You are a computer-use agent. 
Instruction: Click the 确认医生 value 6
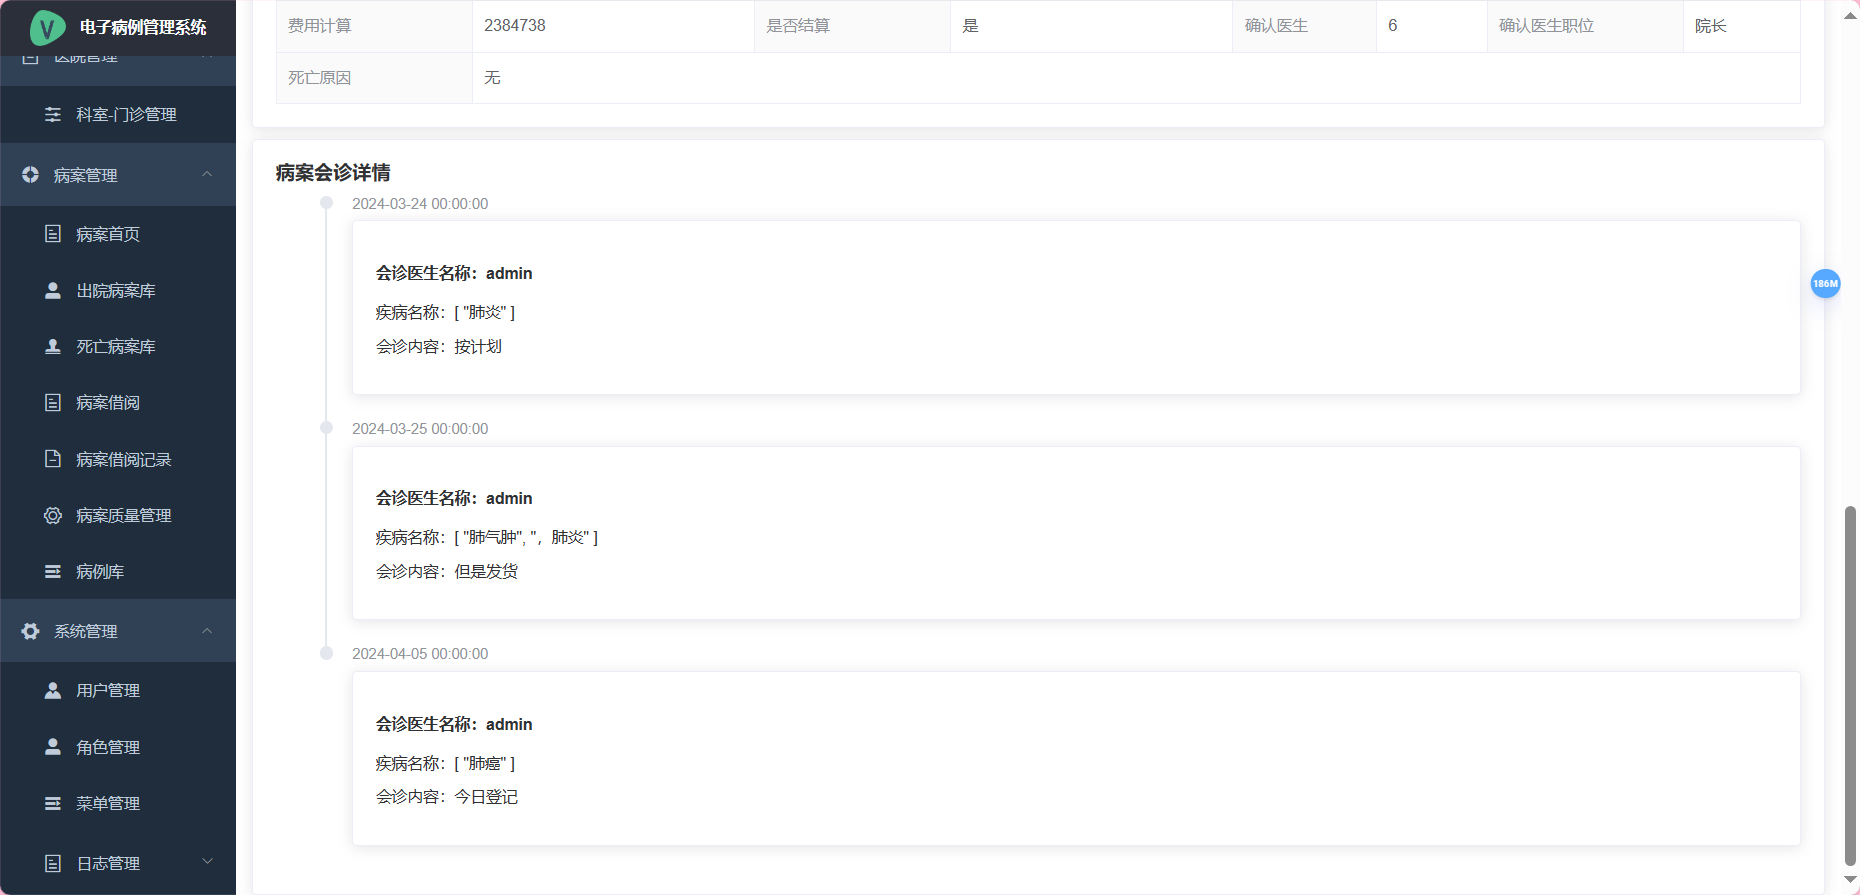tap(1393, 26)
